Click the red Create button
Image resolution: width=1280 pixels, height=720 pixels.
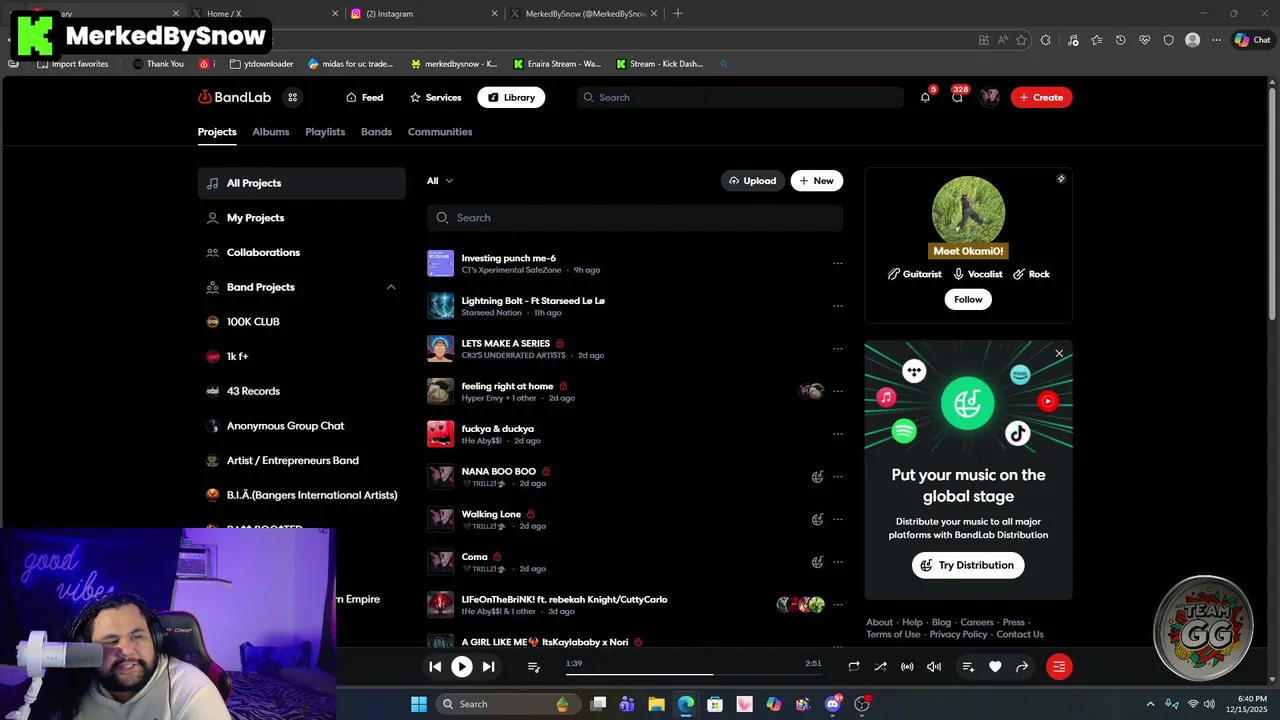(x=1041, y=97)
